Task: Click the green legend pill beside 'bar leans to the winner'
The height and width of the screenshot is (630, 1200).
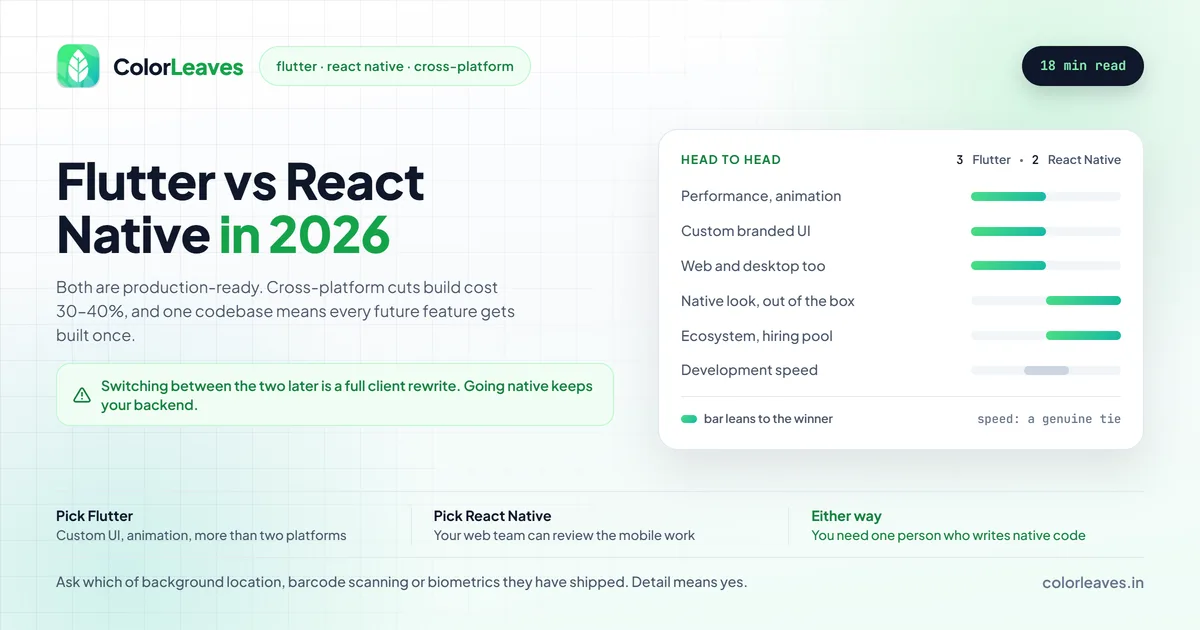Action: click(689, 419)
